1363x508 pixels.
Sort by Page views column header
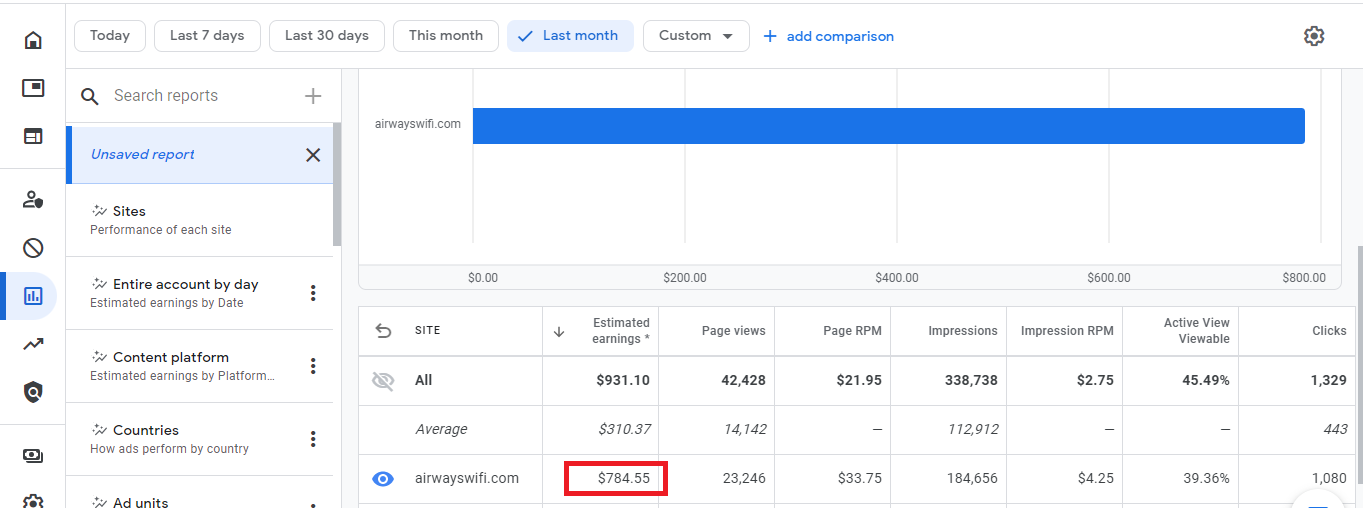coord(734,331)
